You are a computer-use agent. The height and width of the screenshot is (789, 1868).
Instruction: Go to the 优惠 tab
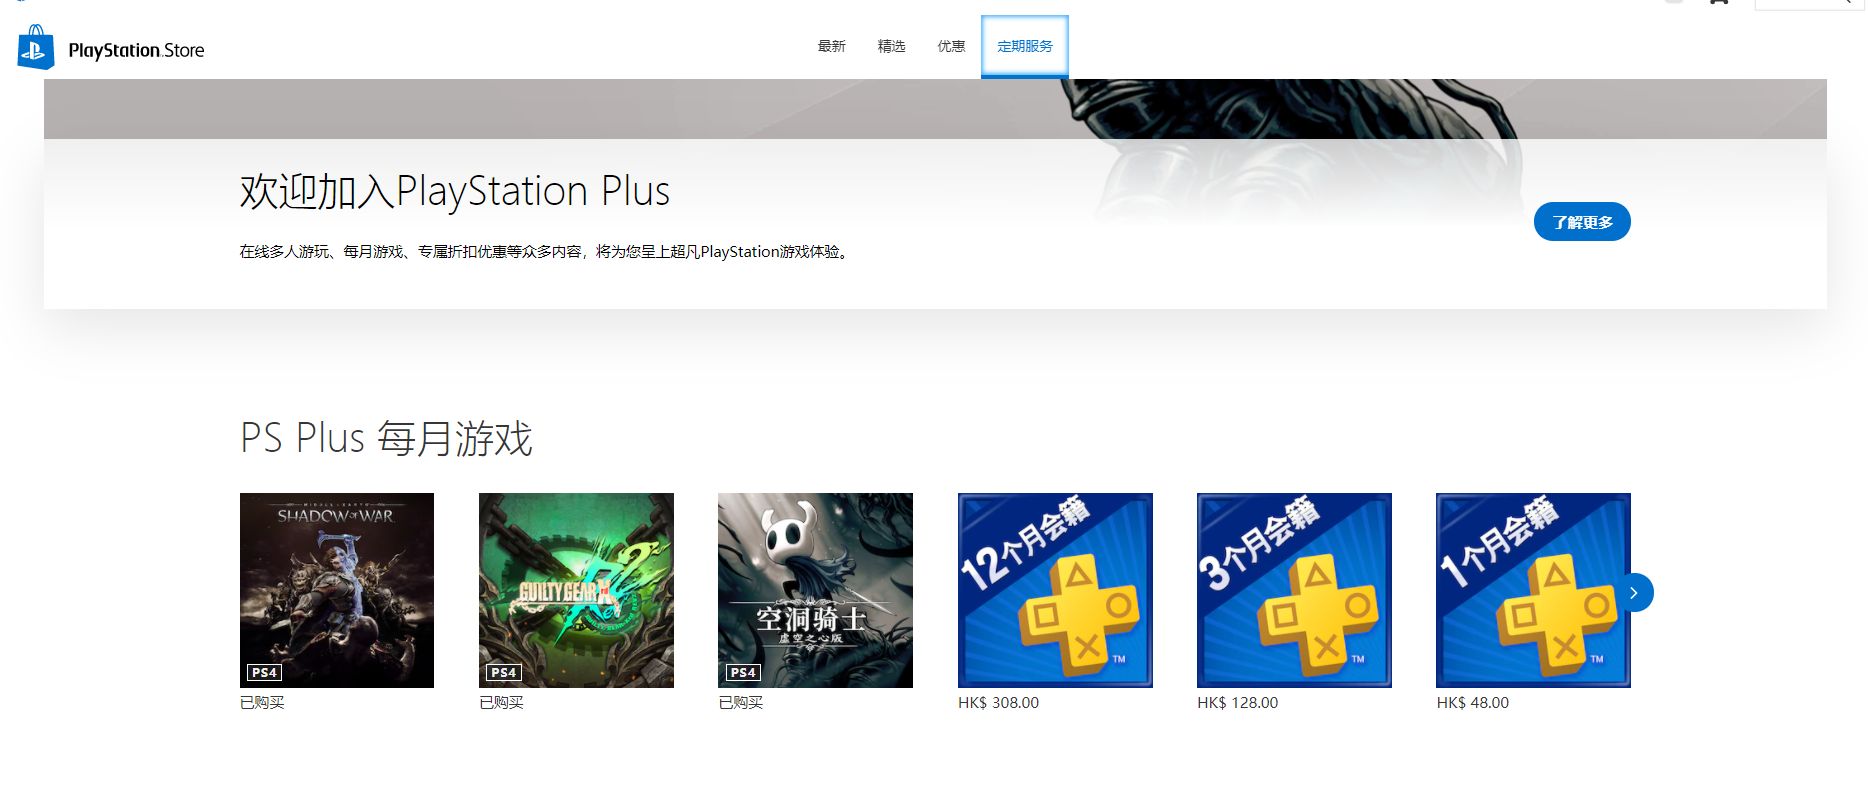click(951, 46)
